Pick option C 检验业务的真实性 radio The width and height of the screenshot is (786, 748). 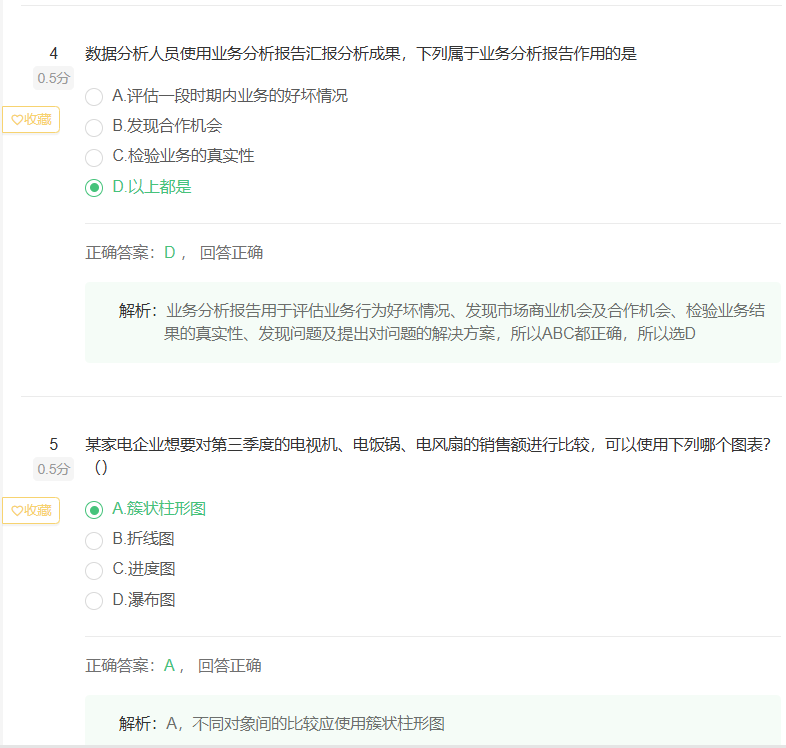coord(94,157)
